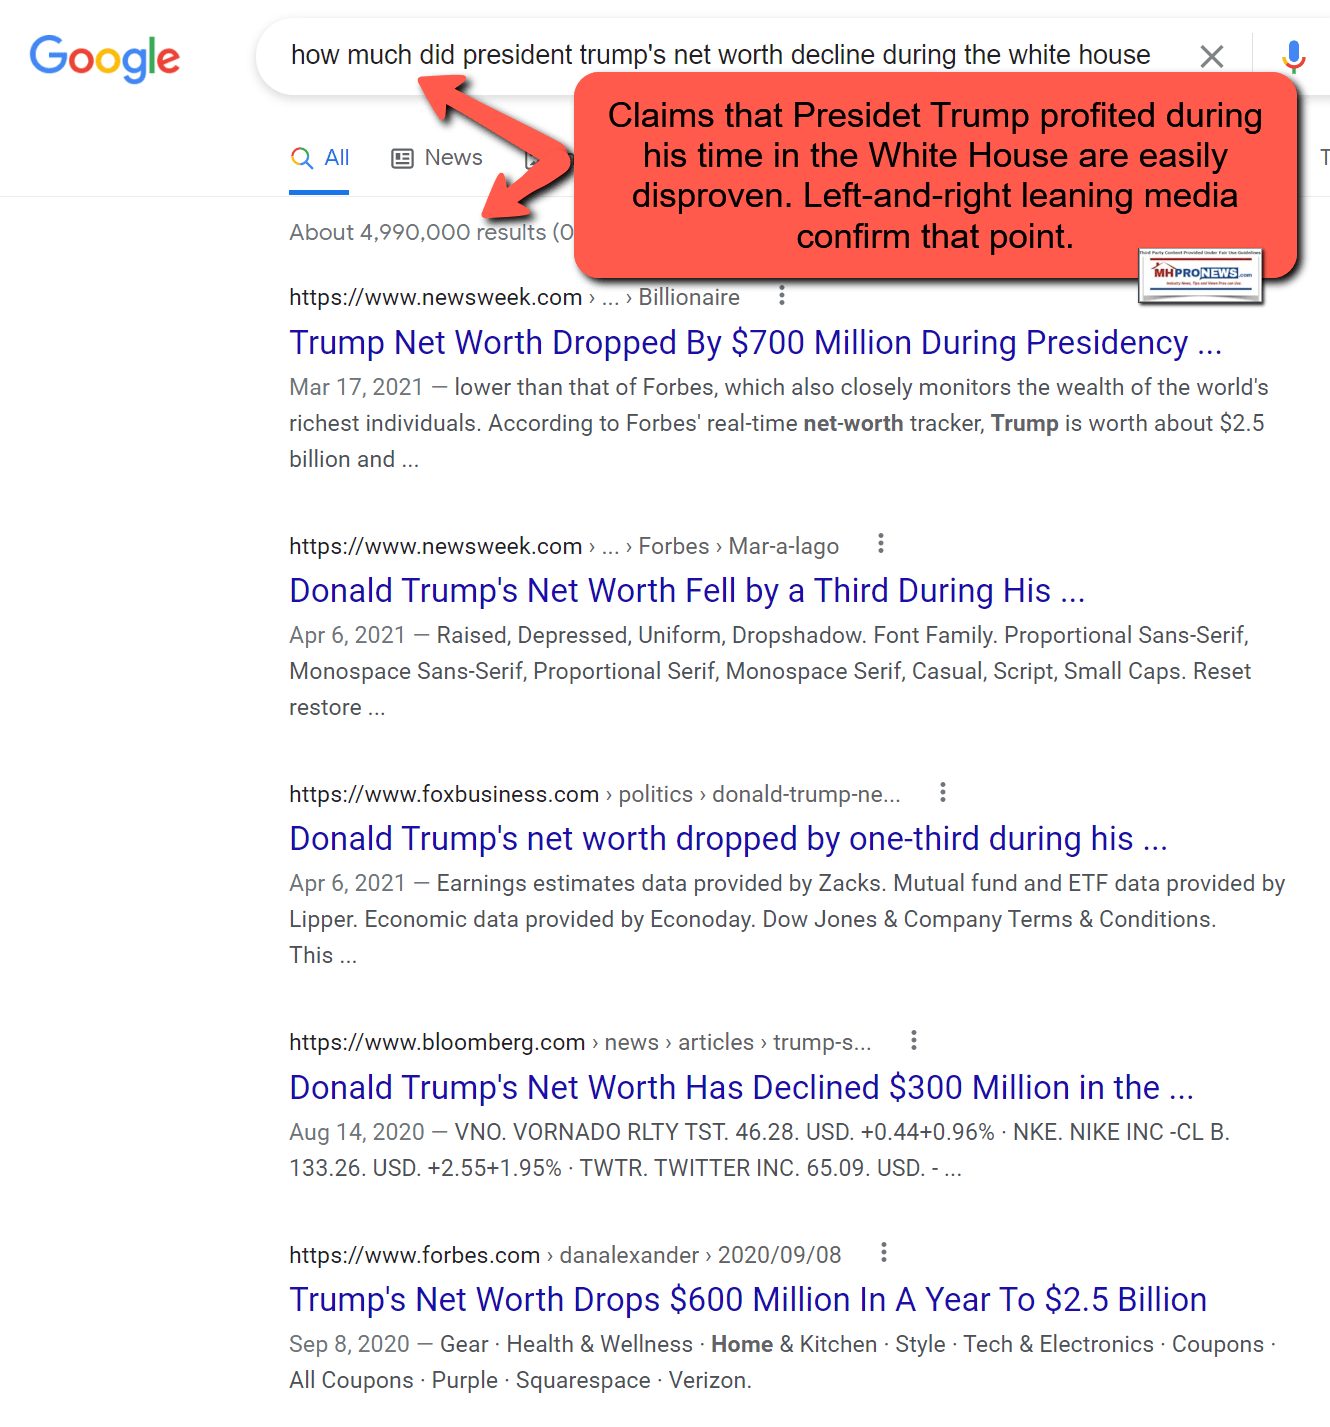Screen dimensions: 1330x1427
Task: Click the Google logo
Action: pyautogui.click(x=104, y=58)
